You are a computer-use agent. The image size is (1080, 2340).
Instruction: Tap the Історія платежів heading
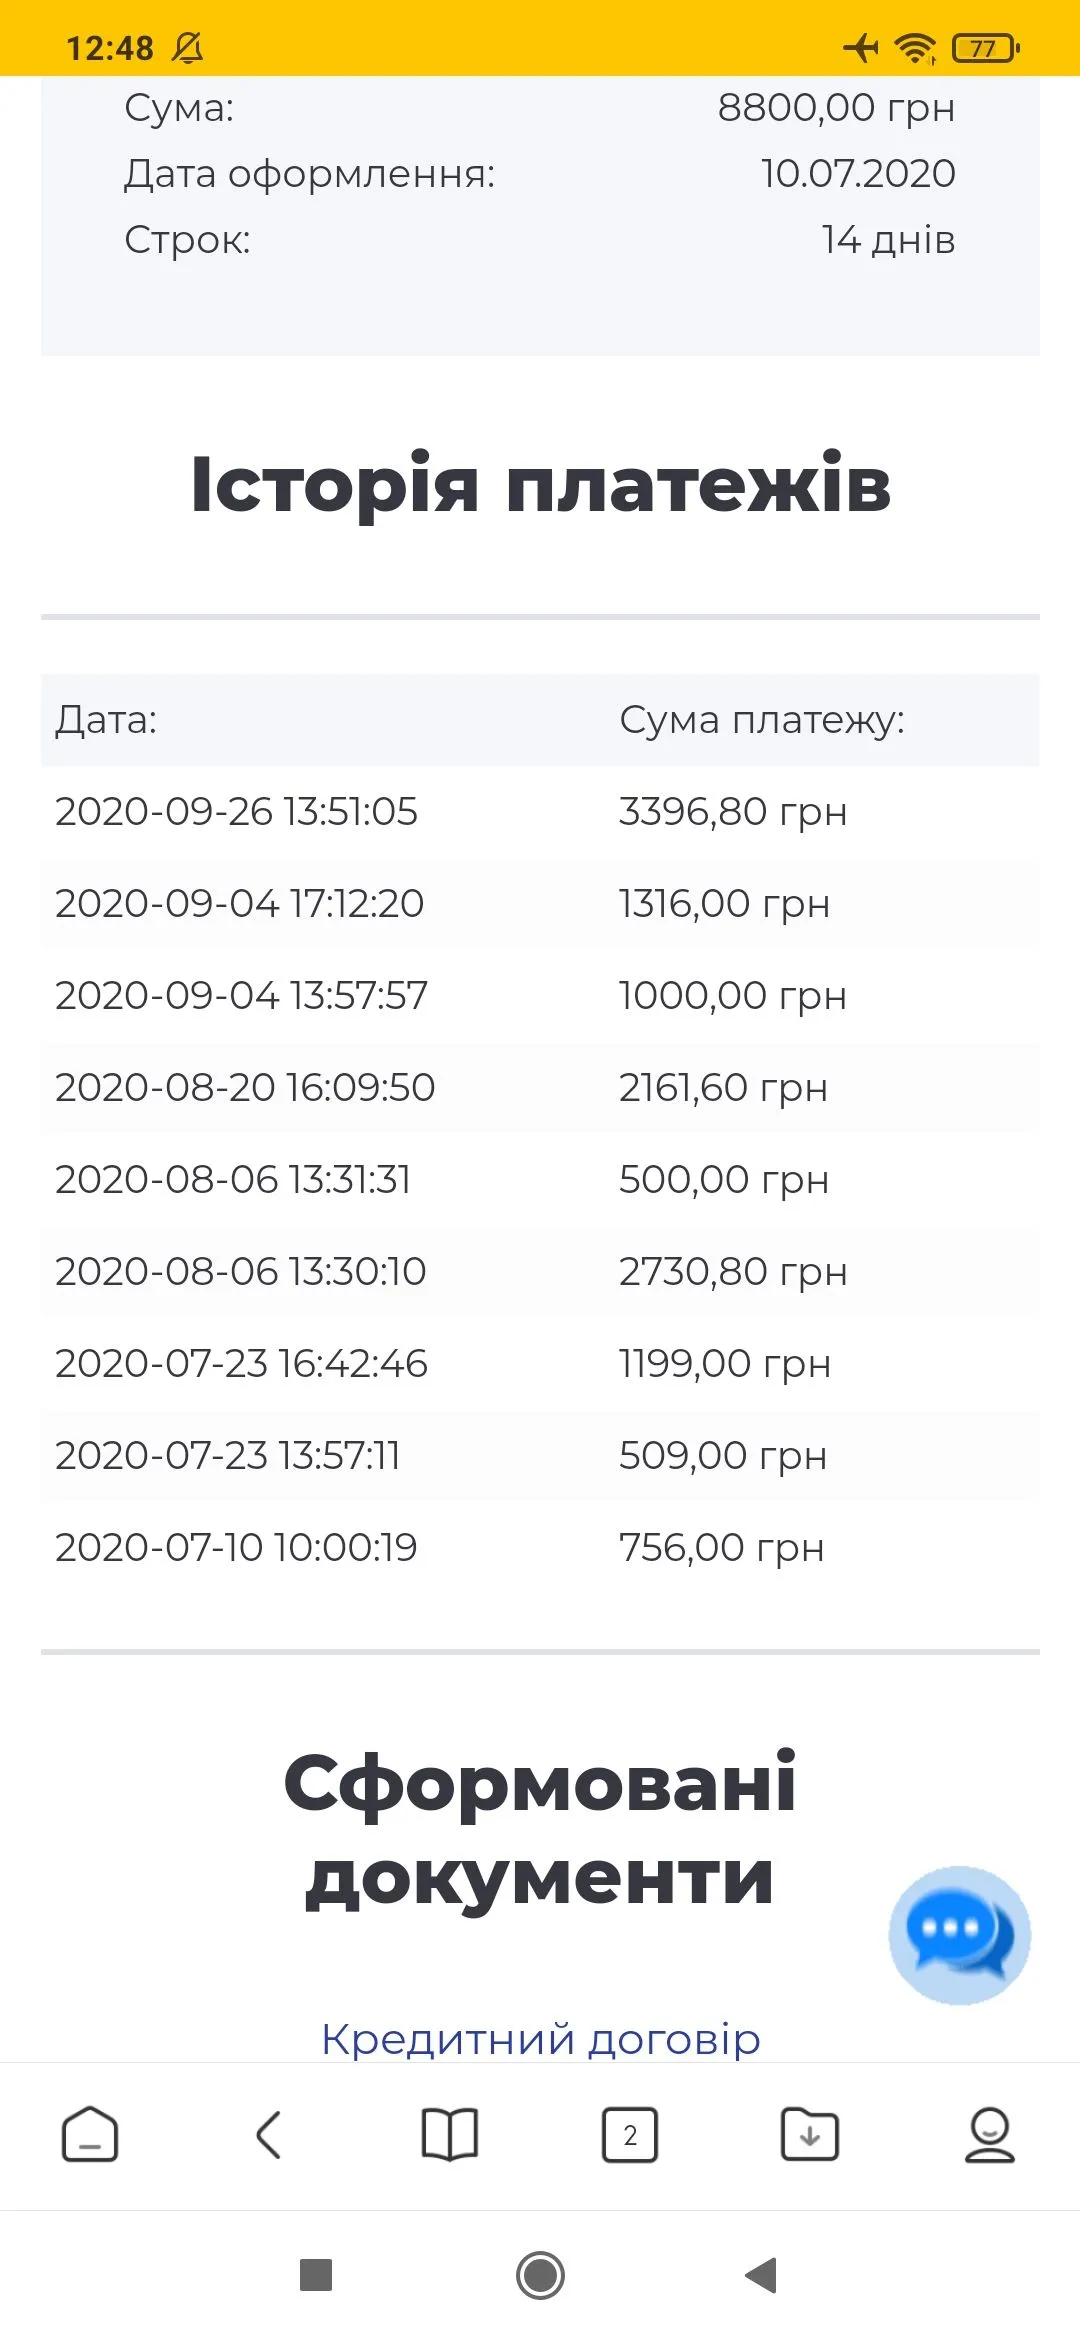point(540,485)
